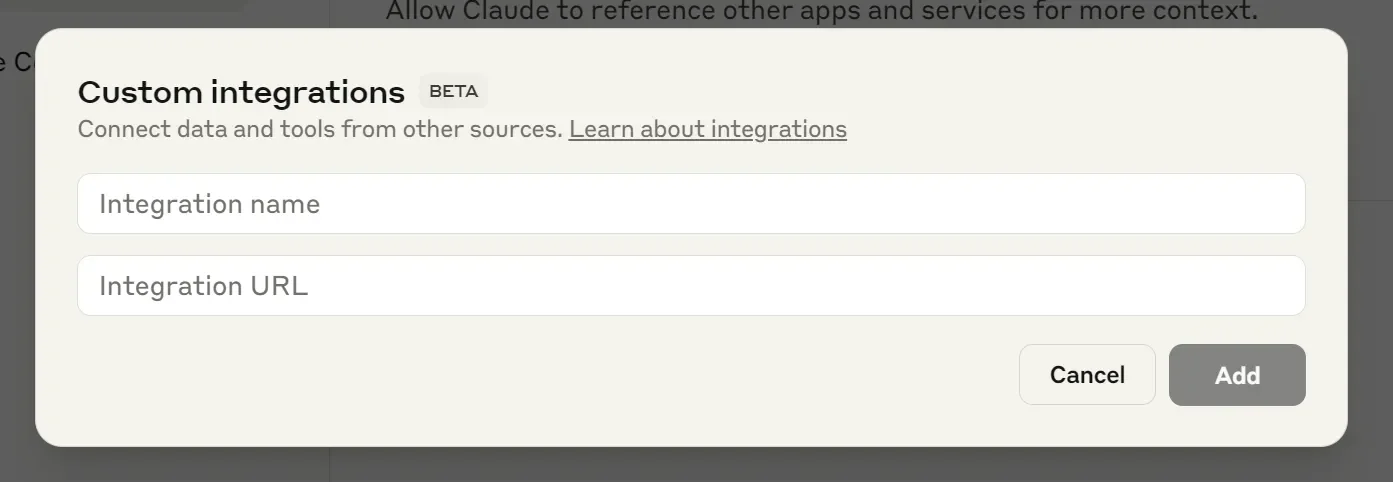Click the cut-off text at the left edge
Image resolution: width=1393 pixels, height=482 pixels.
(13, 61)
